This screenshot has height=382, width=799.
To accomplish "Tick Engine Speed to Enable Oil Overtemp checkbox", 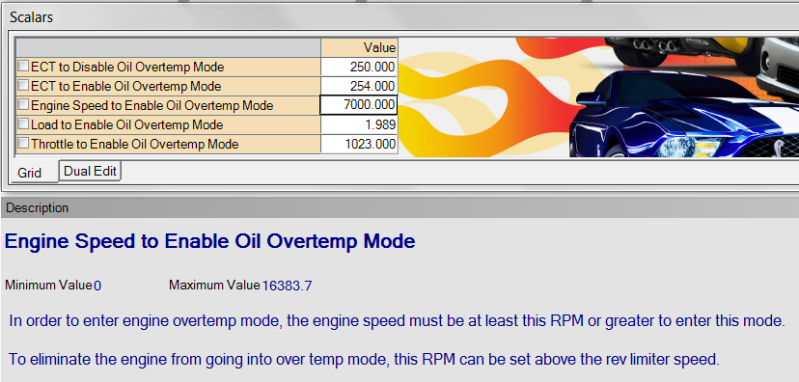I will (x=23, y=105).
